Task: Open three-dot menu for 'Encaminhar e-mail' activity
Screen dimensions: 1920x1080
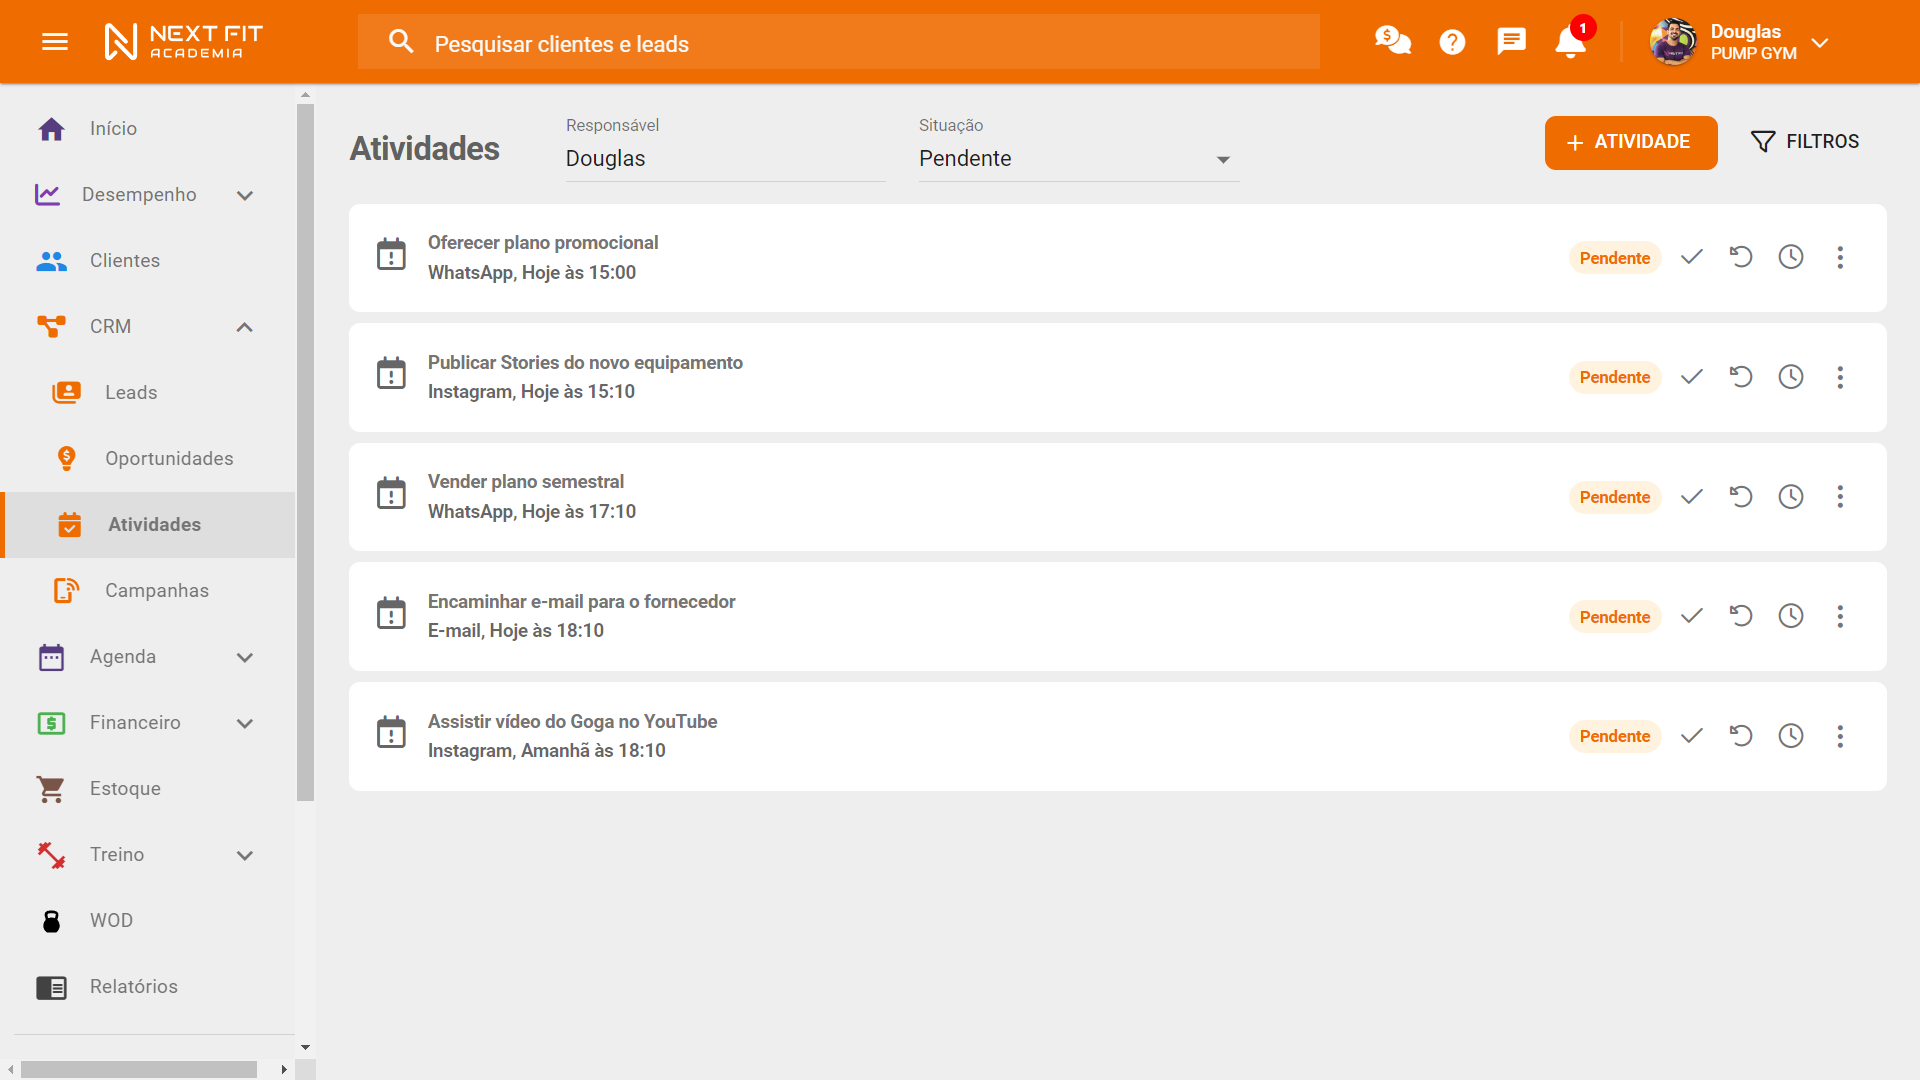Action: 1840,617
